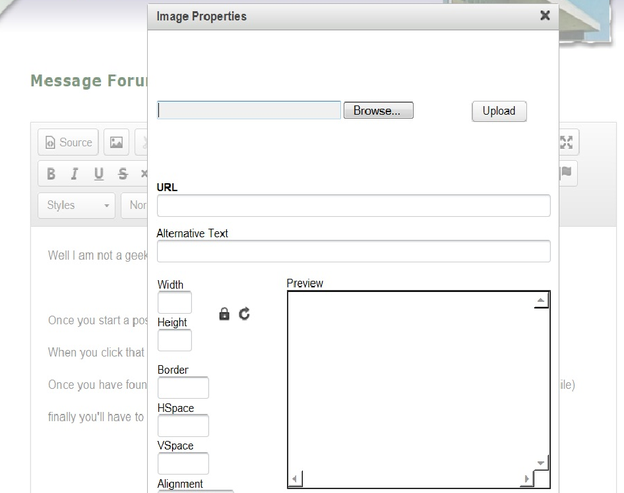Toggle Strikethrough in the editor toolbar
Screen dimensions: 624x493
123,174
